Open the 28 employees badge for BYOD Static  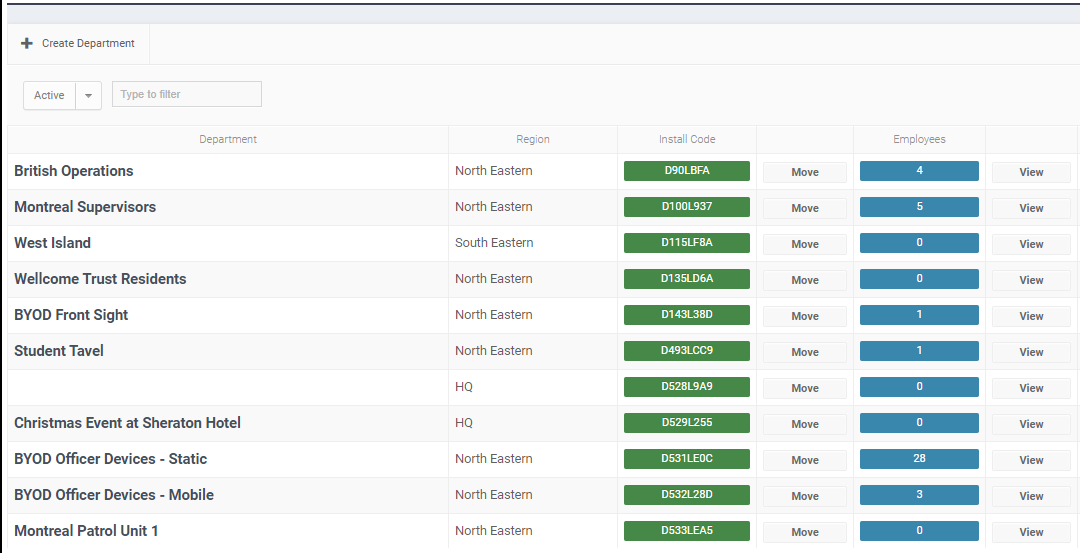coord(919,459)
